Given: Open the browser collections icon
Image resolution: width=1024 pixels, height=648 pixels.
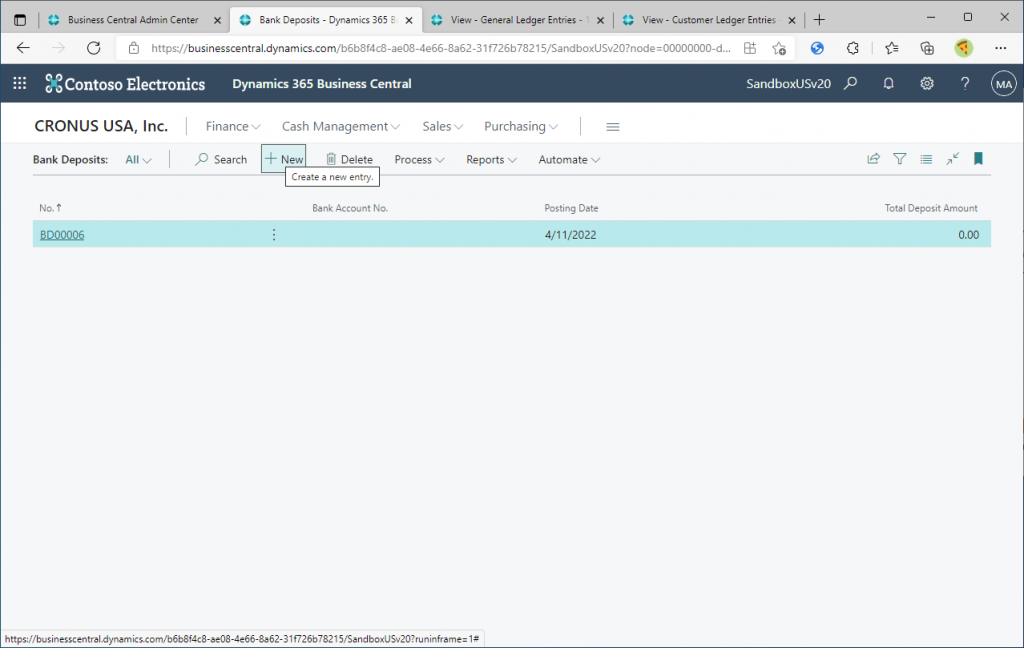Looking at the screenshot, I should pos(927,48).
